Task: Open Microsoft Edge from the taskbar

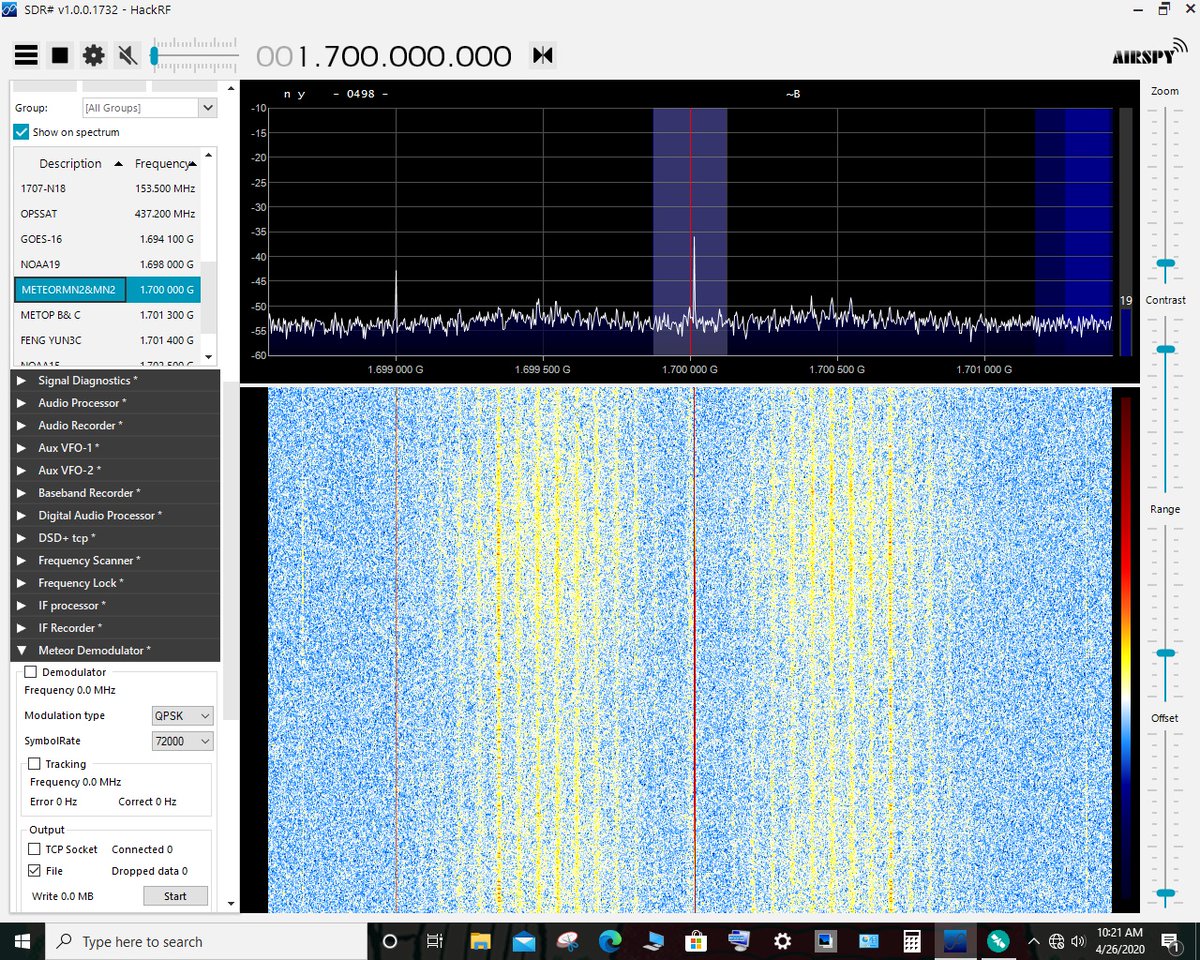Action: click(610, 941)
